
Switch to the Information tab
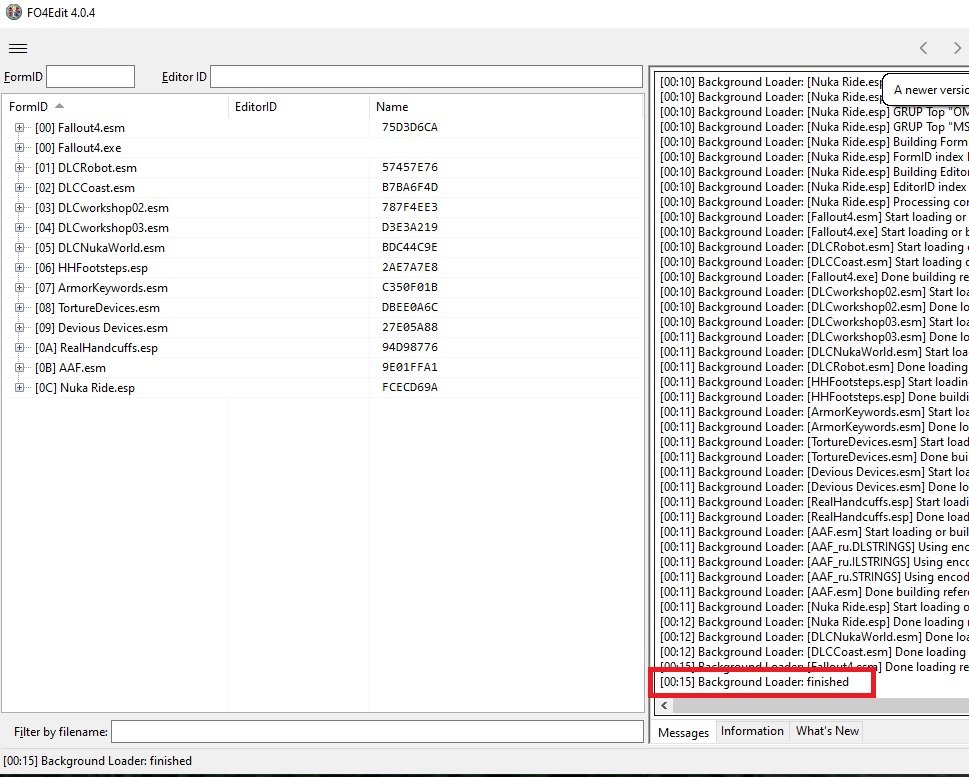[752, 731]
